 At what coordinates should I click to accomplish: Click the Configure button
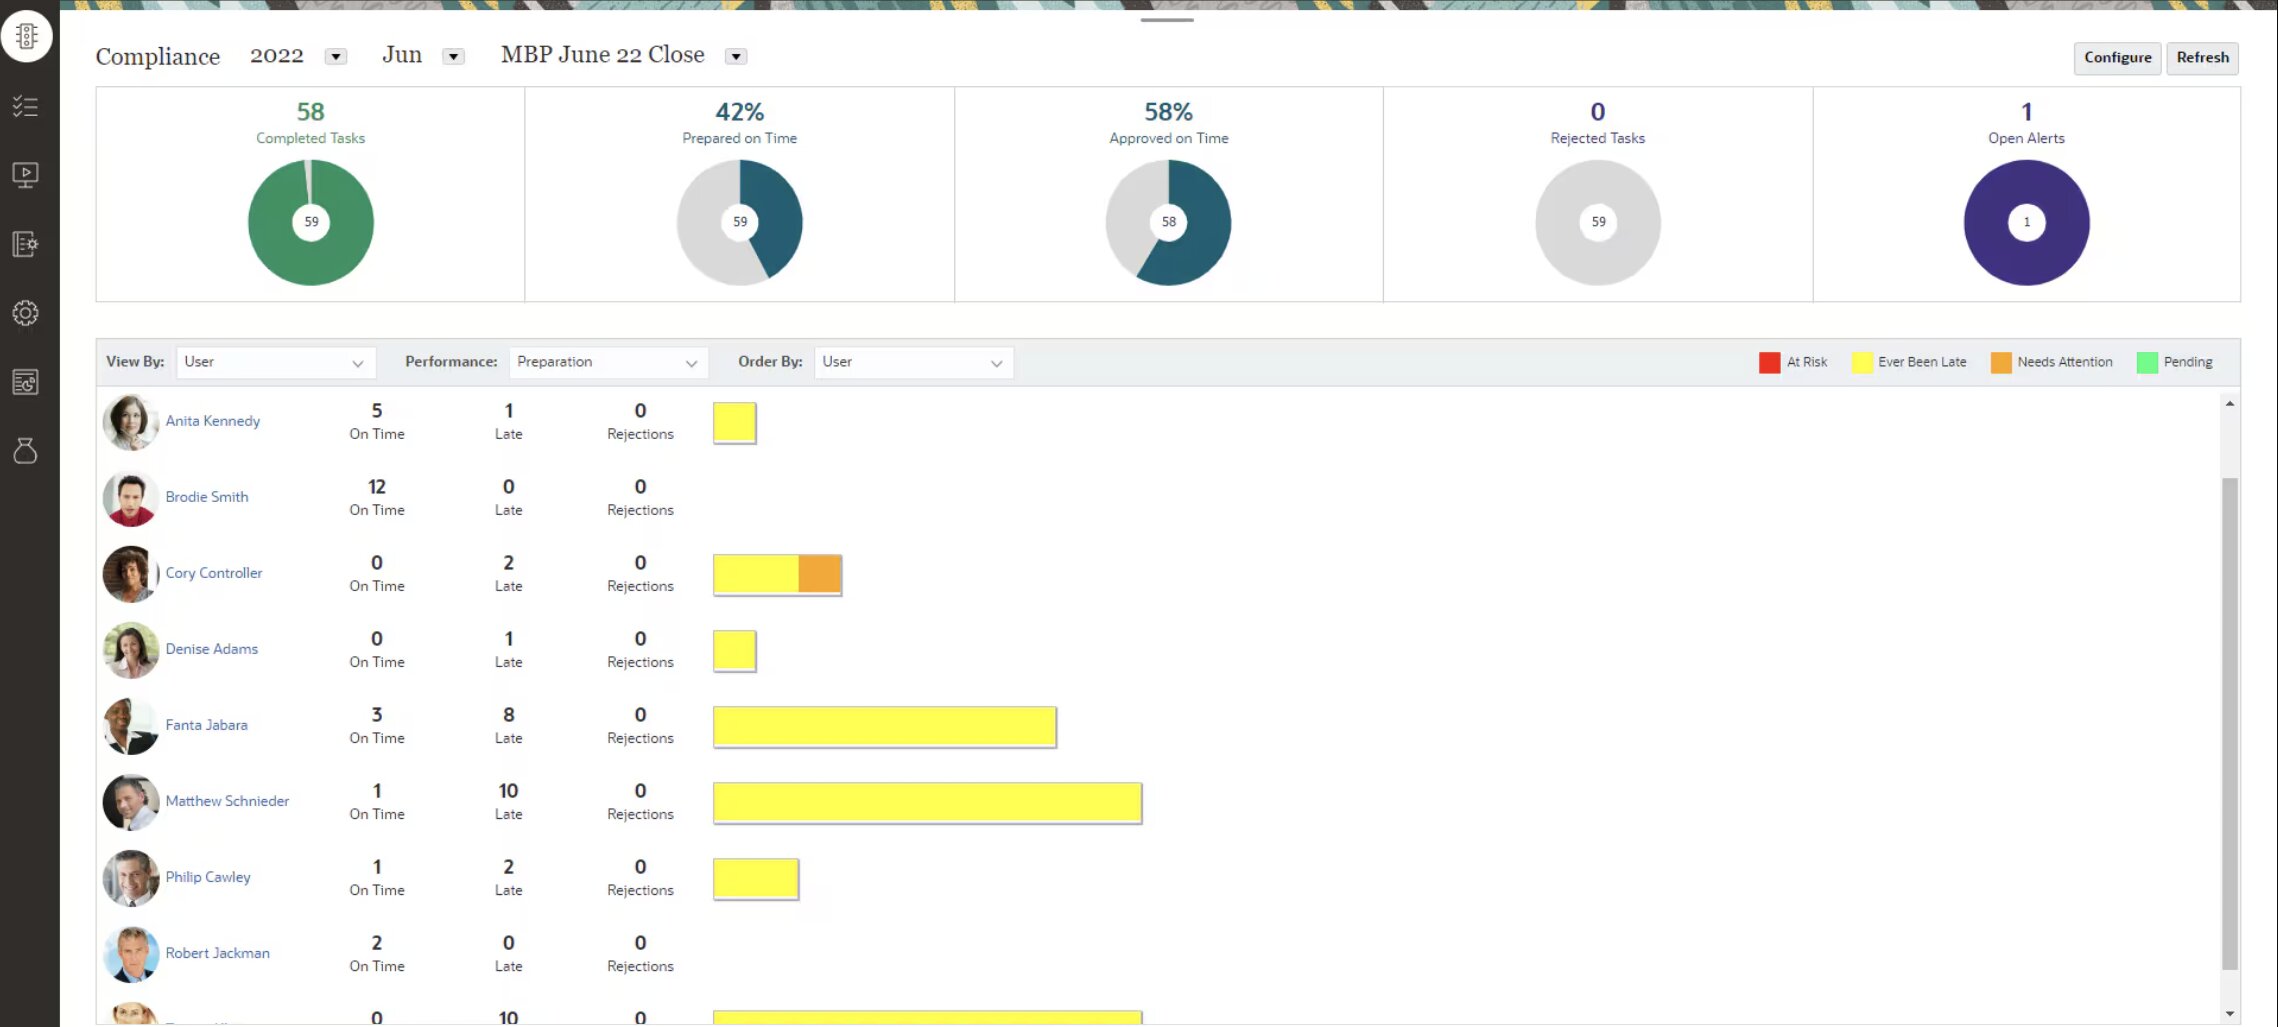(2117, 58)
